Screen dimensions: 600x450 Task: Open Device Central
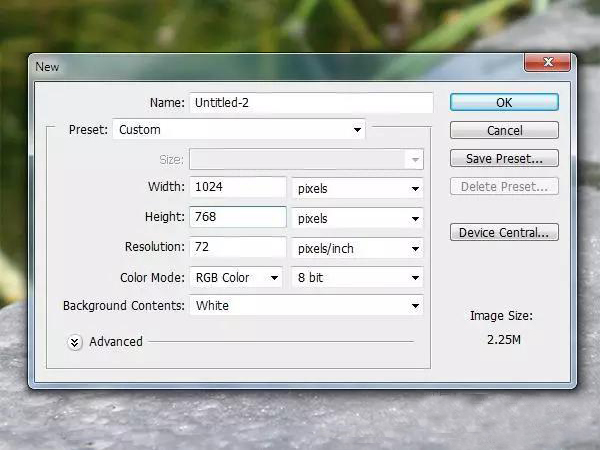pyautogui.click(x=504, y=233)
